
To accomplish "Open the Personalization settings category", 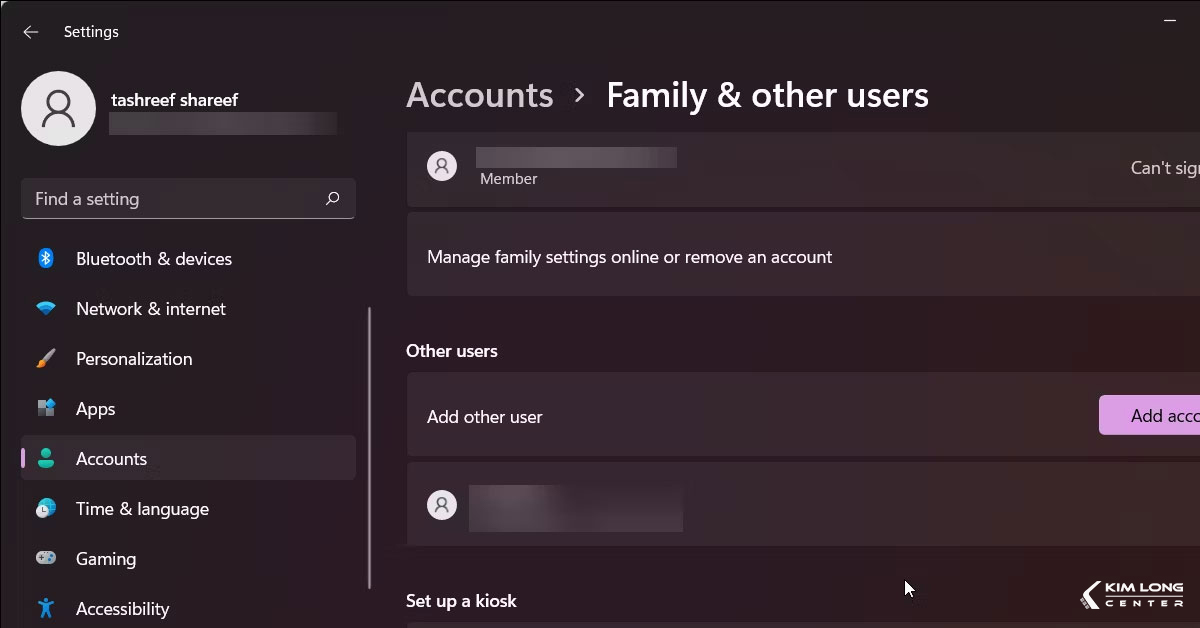I will (x=134, y=359).
